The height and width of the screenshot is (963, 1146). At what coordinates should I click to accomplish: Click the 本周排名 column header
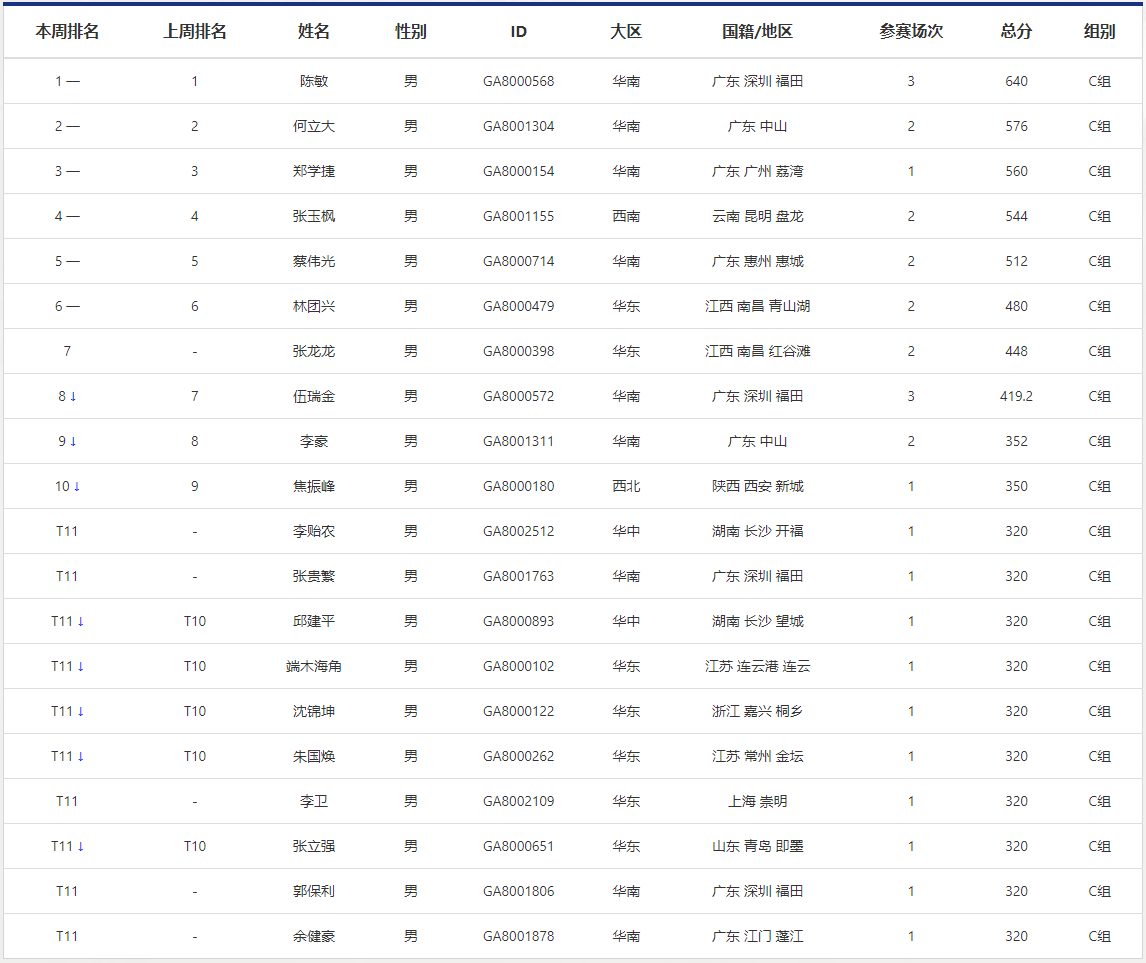(x=67, y=32)
